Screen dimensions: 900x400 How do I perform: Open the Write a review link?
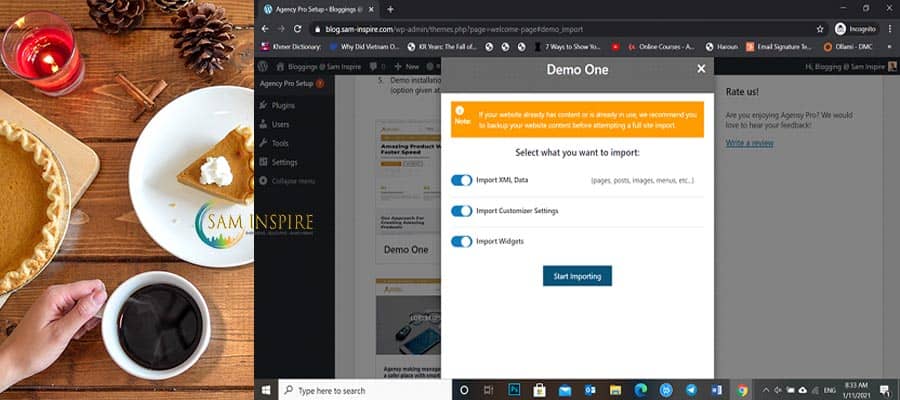749,143
